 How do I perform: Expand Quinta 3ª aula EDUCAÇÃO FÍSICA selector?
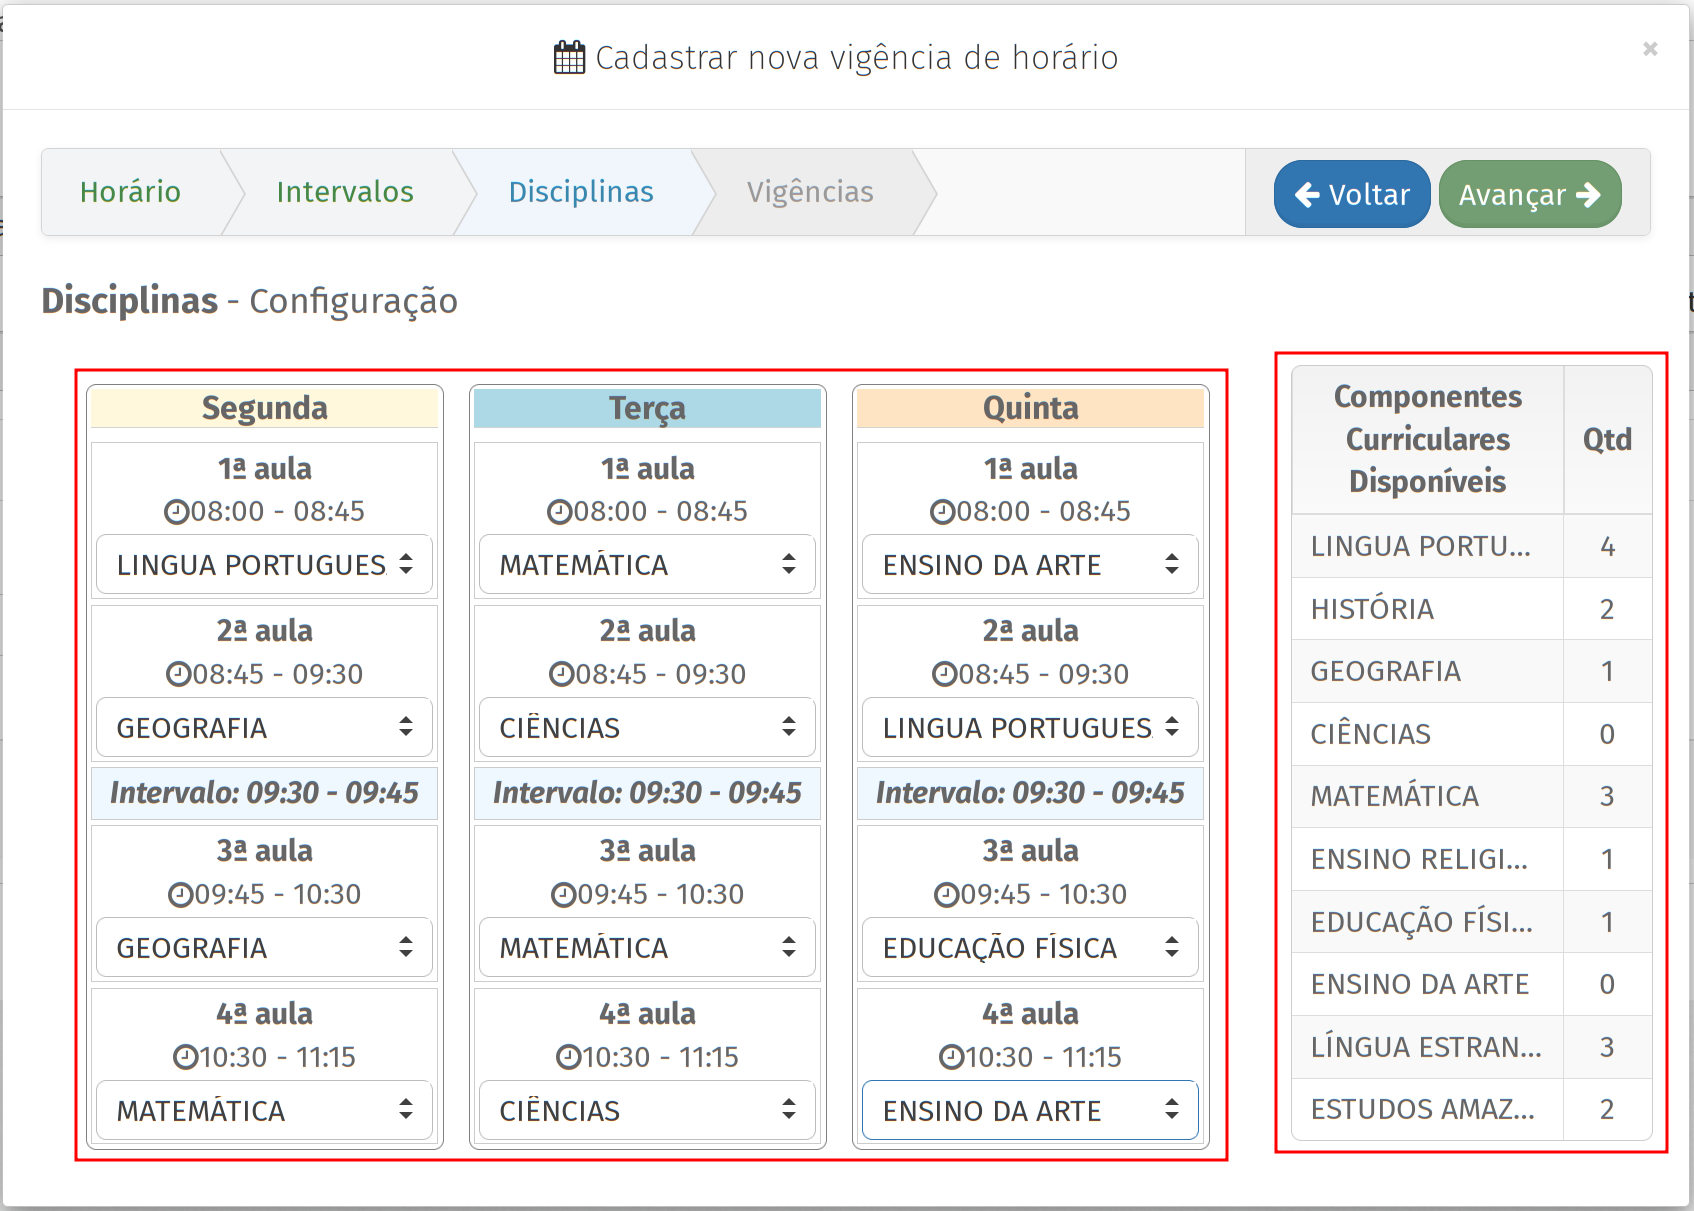click(x=1030, y=948)
